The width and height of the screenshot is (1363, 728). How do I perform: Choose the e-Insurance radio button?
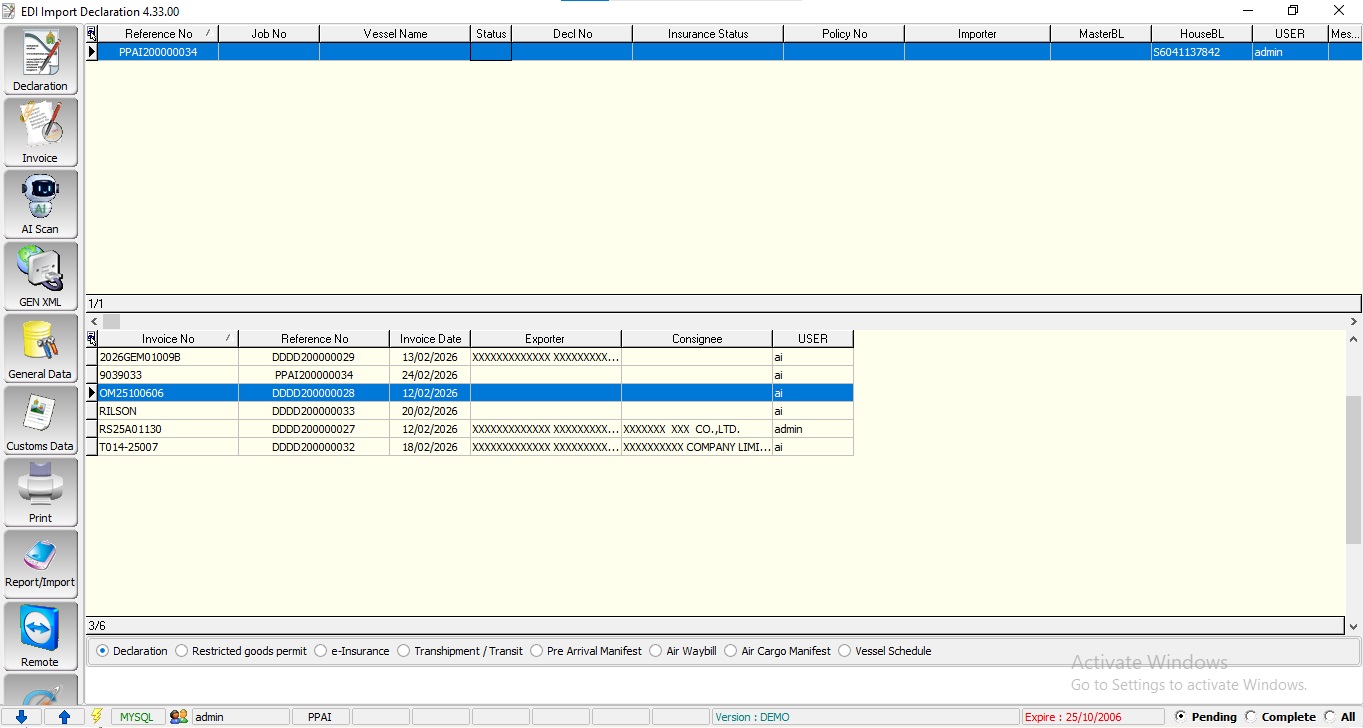(321, 651)
